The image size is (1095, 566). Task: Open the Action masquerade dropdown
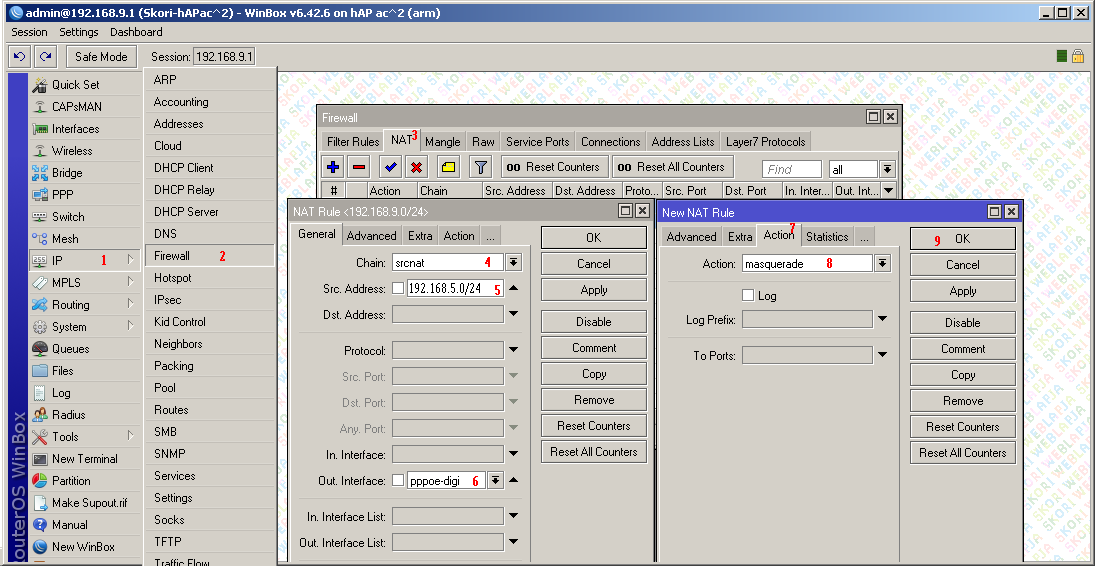point(882,264)
